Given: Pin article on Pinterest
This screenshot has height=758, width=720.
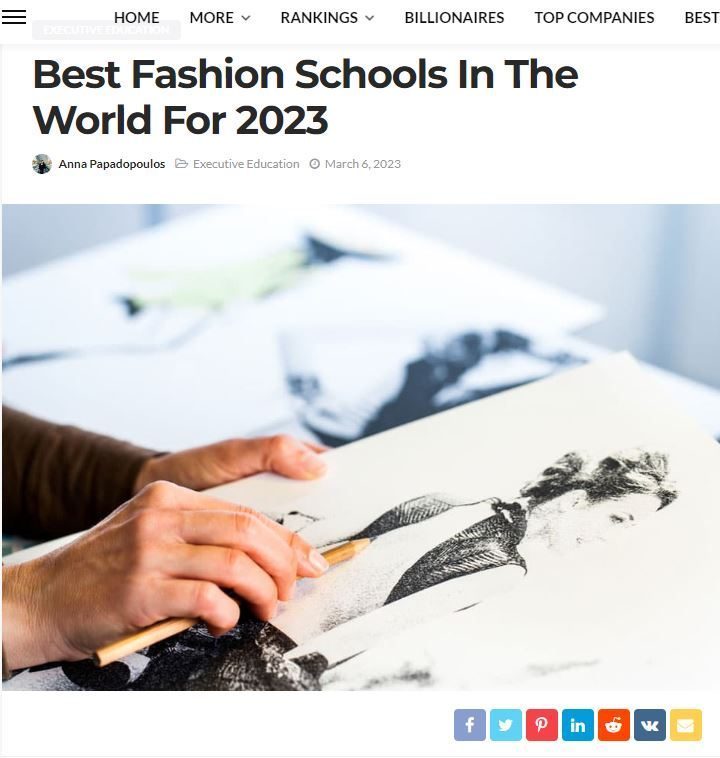Looking at the screenshot, I should pyautogui.click(x=542, y=725).
